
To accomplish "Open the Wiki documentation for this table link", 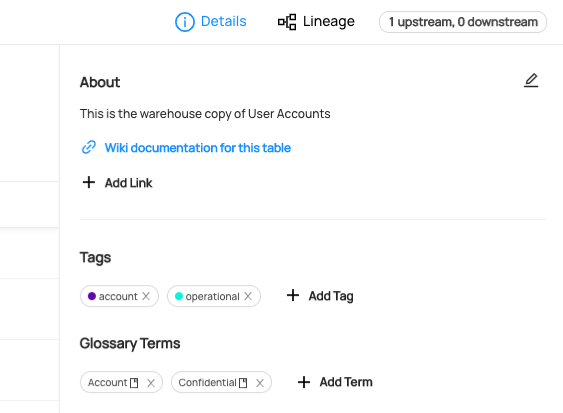I will [197, 148].
